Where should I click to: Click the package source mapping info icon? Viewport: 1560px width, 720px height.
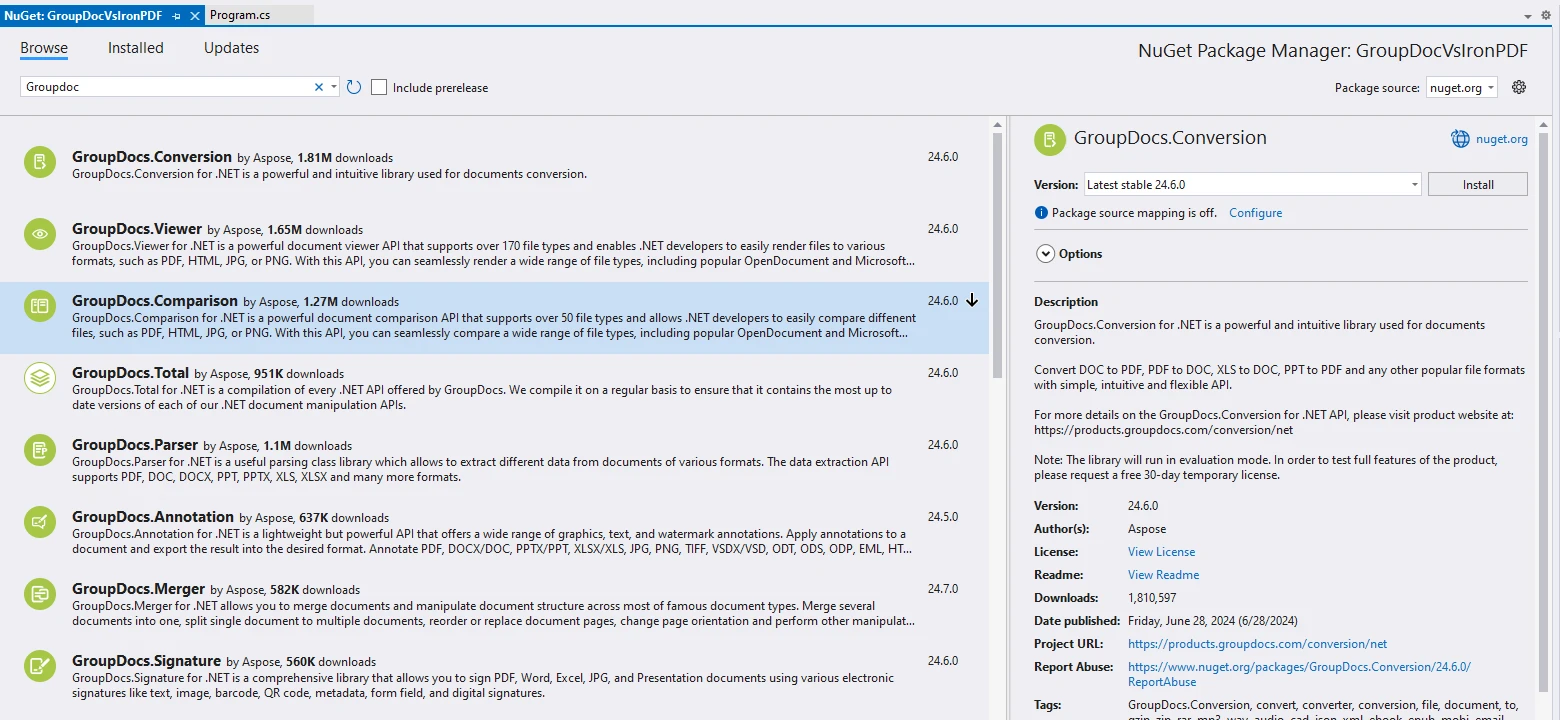[x=1041, y=213]
